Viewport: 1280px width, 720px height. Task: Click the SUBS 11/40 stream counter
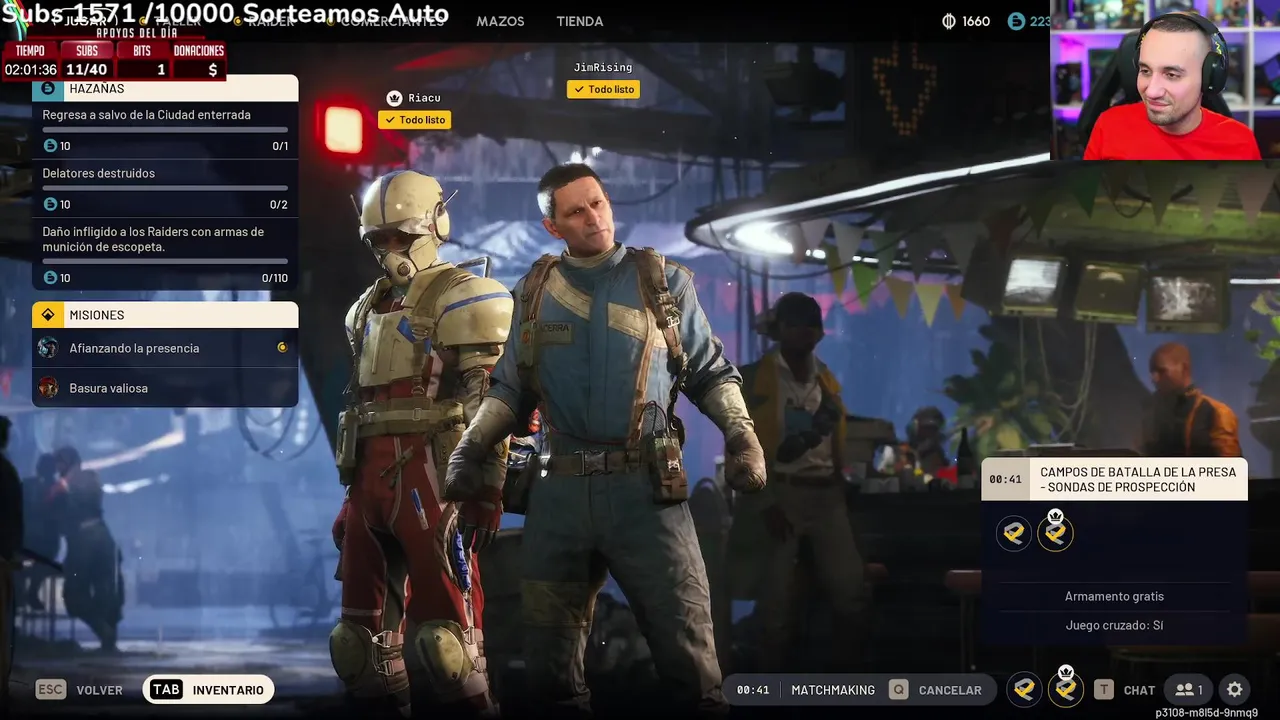87,61
